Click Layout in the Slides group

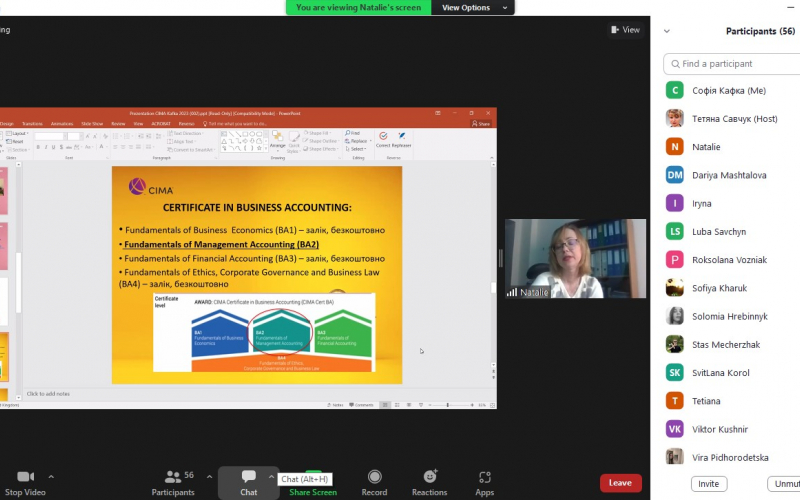(x=17, y=134)
